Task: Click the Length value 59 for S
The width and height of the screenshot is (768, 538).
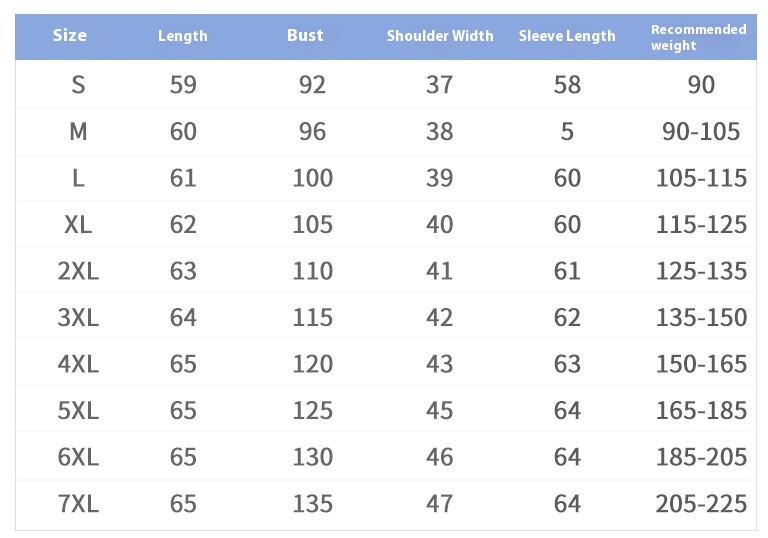Action: pos(183,85)
